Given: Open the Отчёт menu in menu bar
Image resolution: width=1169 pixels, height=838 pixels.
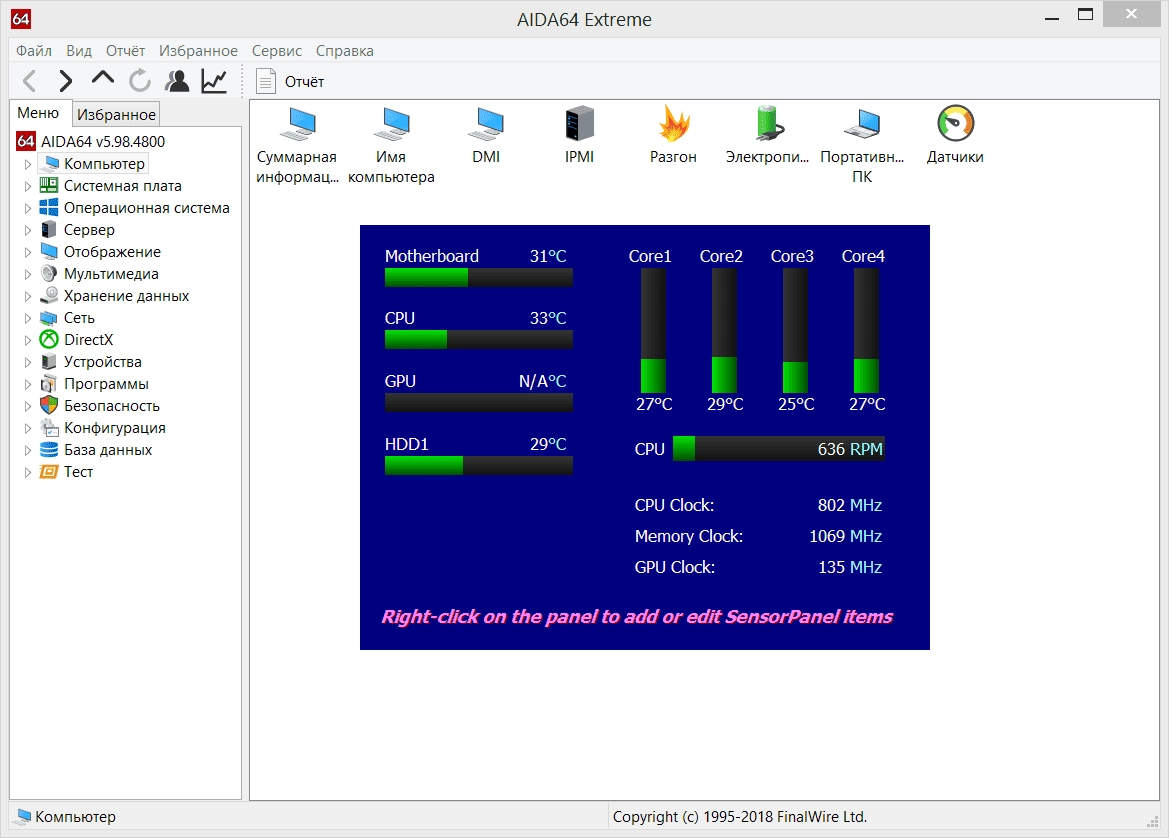Looking at the screenshot, I should [125, 51].
